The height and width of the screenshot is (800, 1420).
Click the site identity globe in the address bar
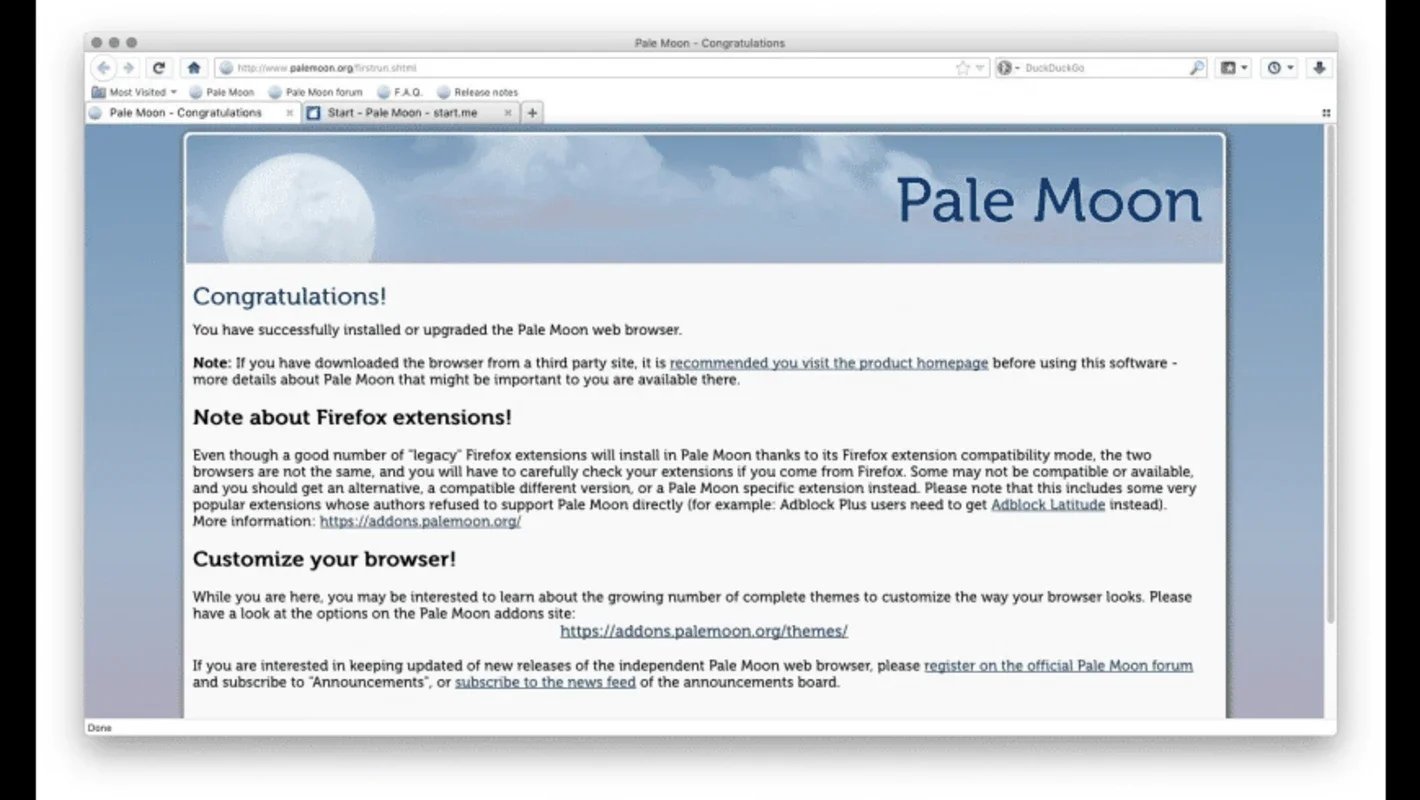(226, 68)
